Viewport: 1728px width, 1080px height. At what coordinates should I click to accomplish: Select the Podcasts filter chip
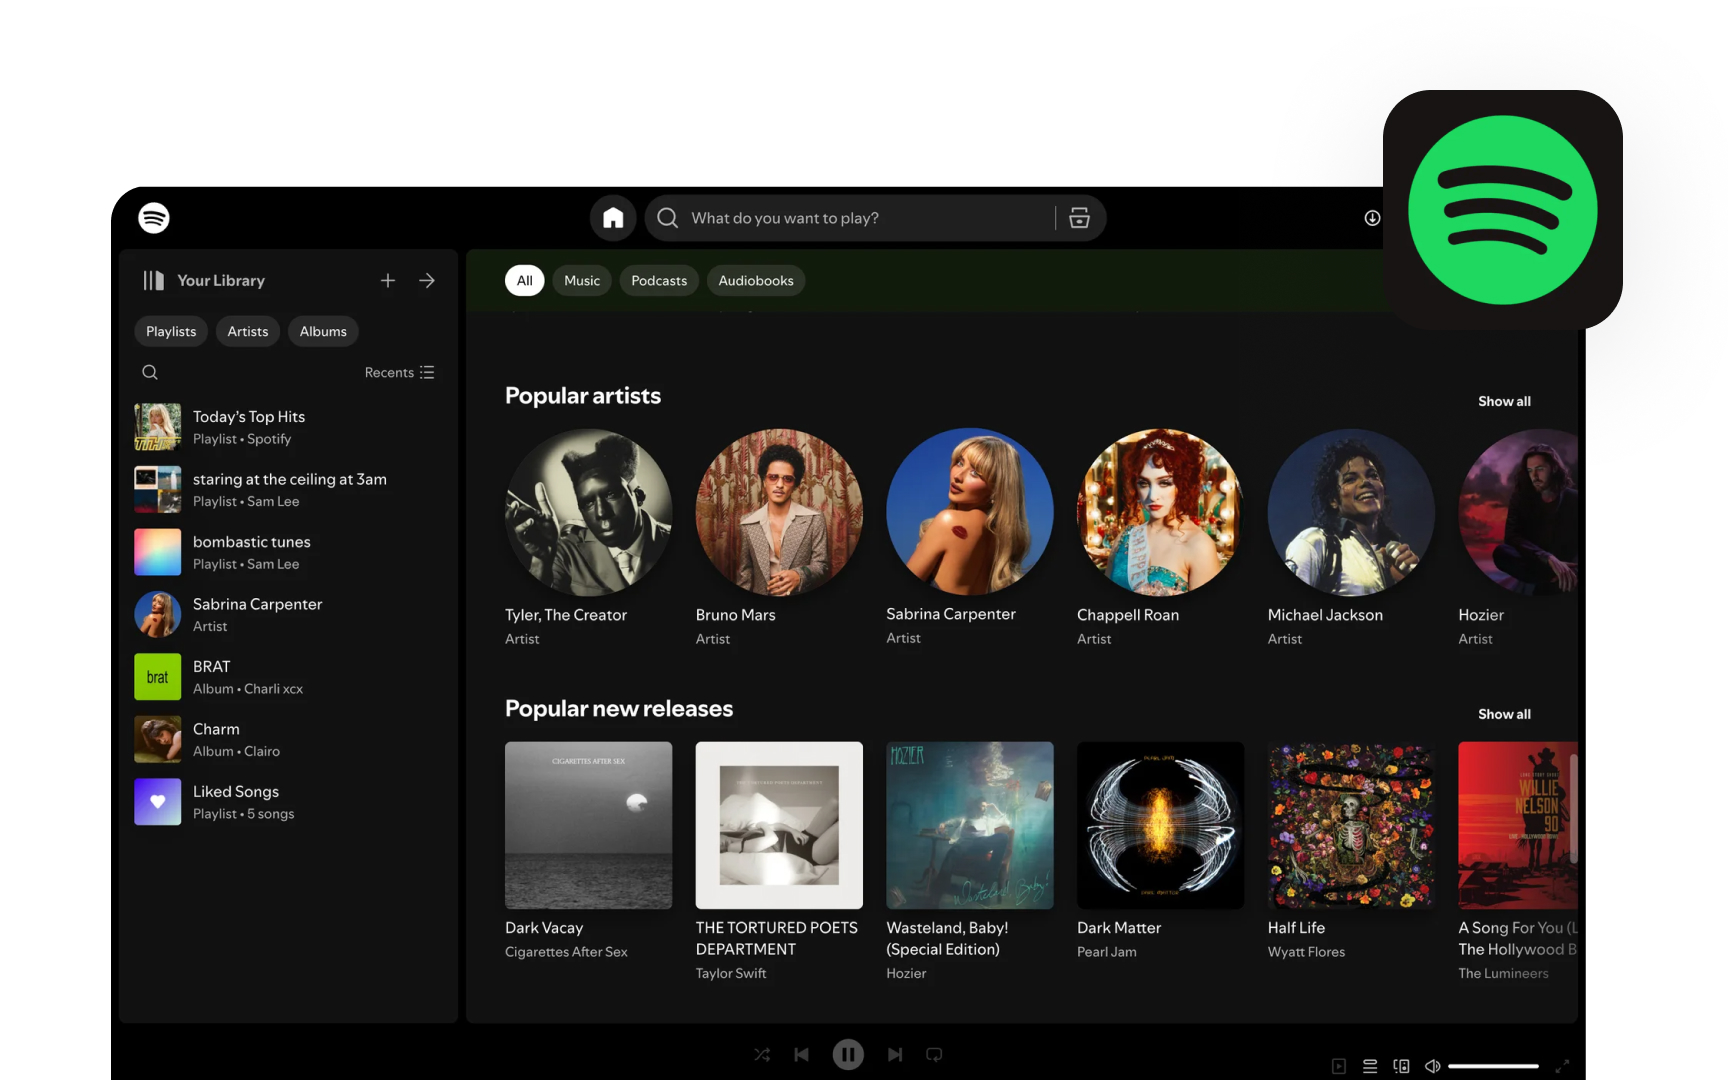tap(659, 281)
